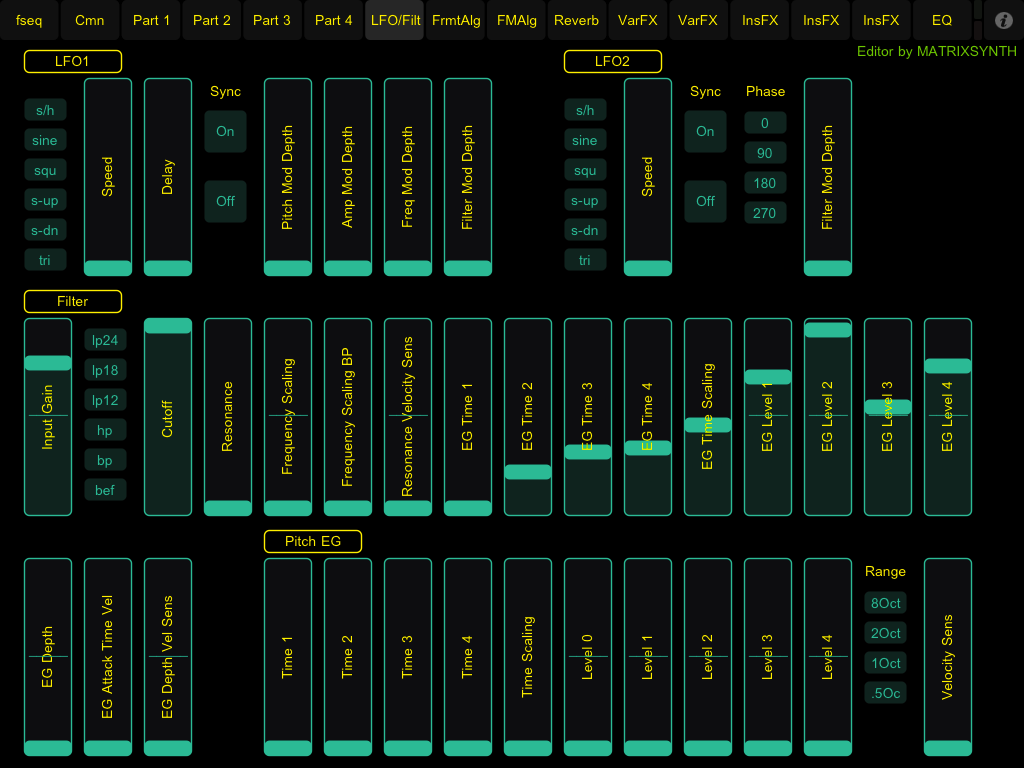Open the info icon in top-right corner
The width and height of the screenshot is (1024, 768).
click(x=1003, y=20)
